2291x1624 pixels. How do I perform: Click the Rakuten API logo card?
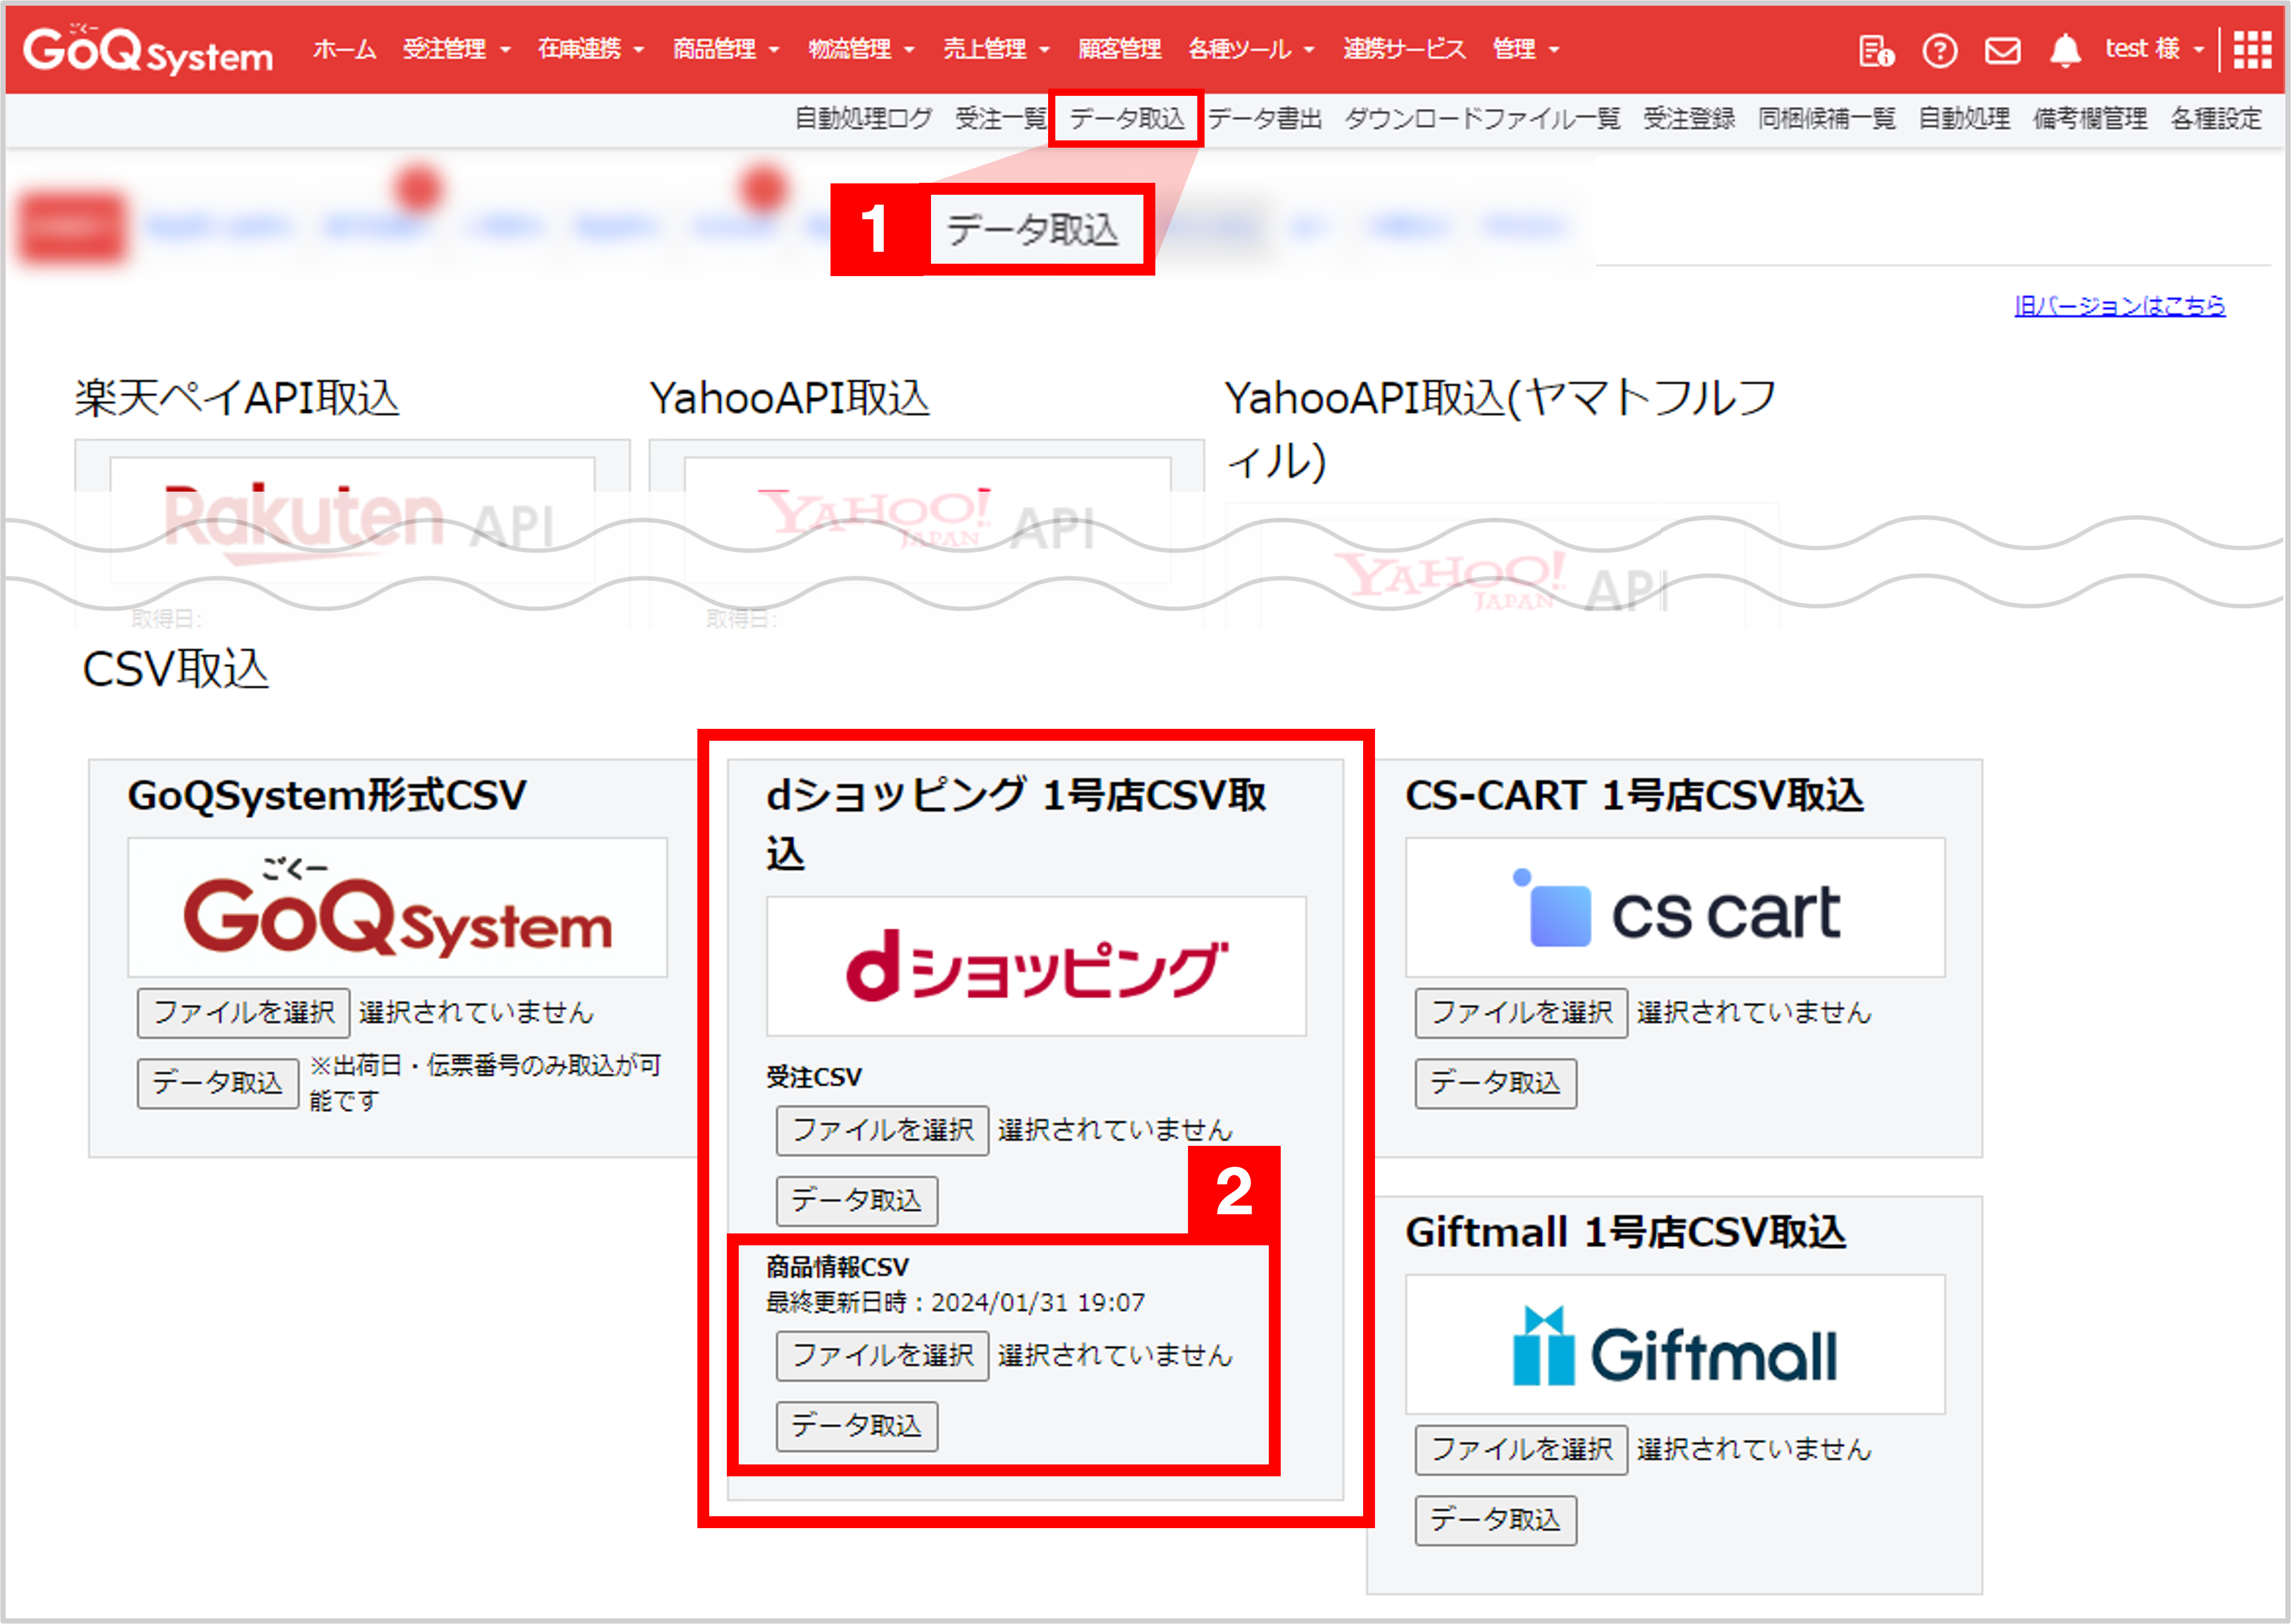[352, 519]
